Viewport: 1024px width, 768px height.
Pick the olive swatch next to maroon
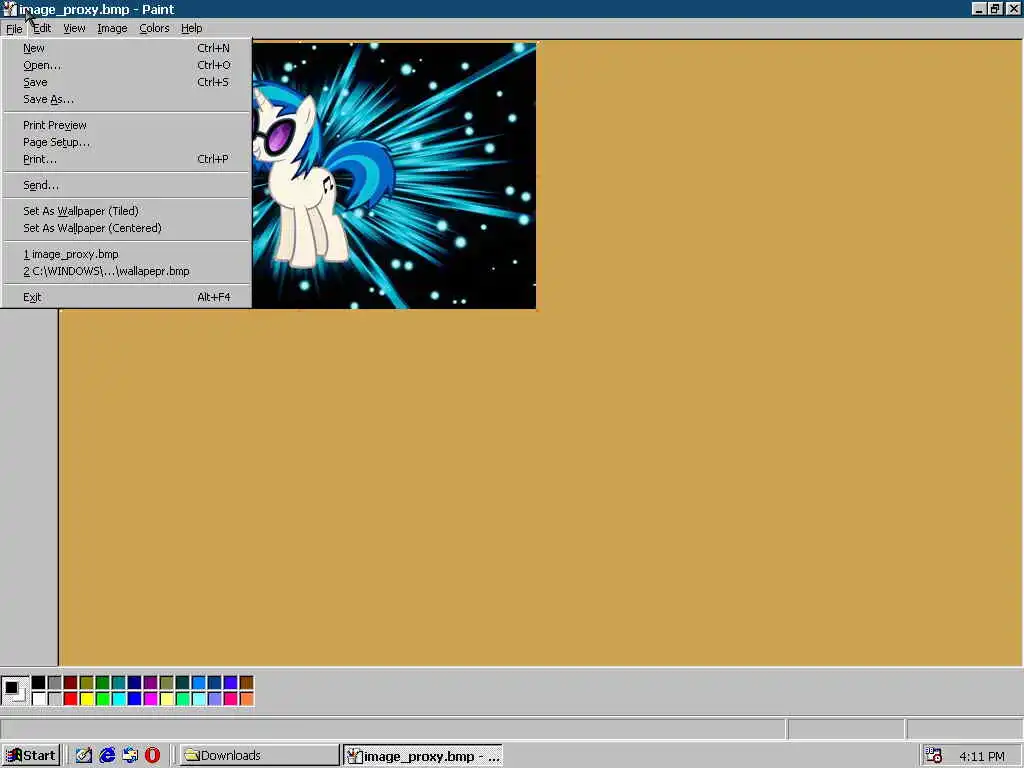coord(87,683)
